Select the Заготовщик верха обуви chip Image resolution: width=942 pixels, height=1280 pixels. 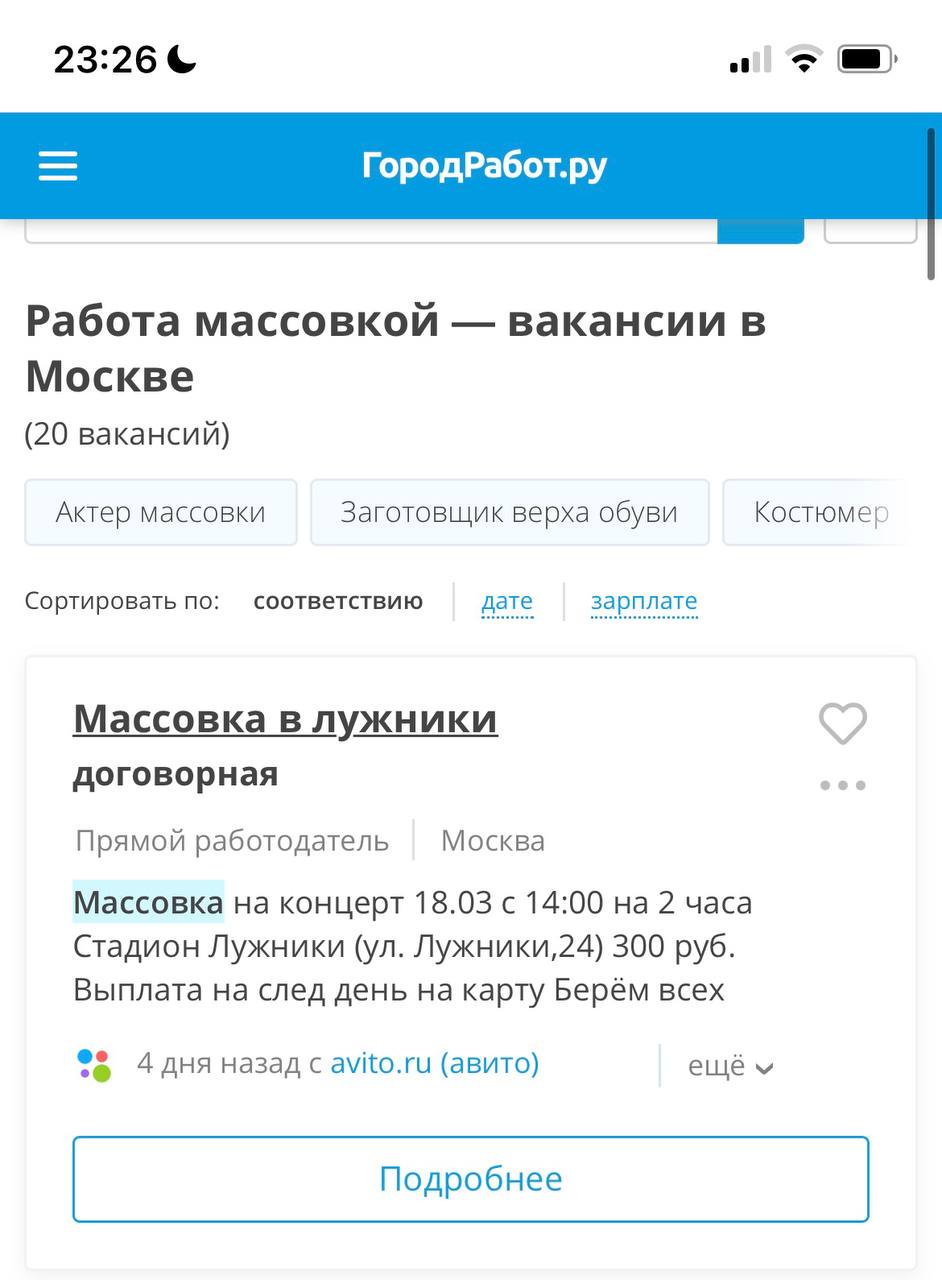(x=509, y=513)
